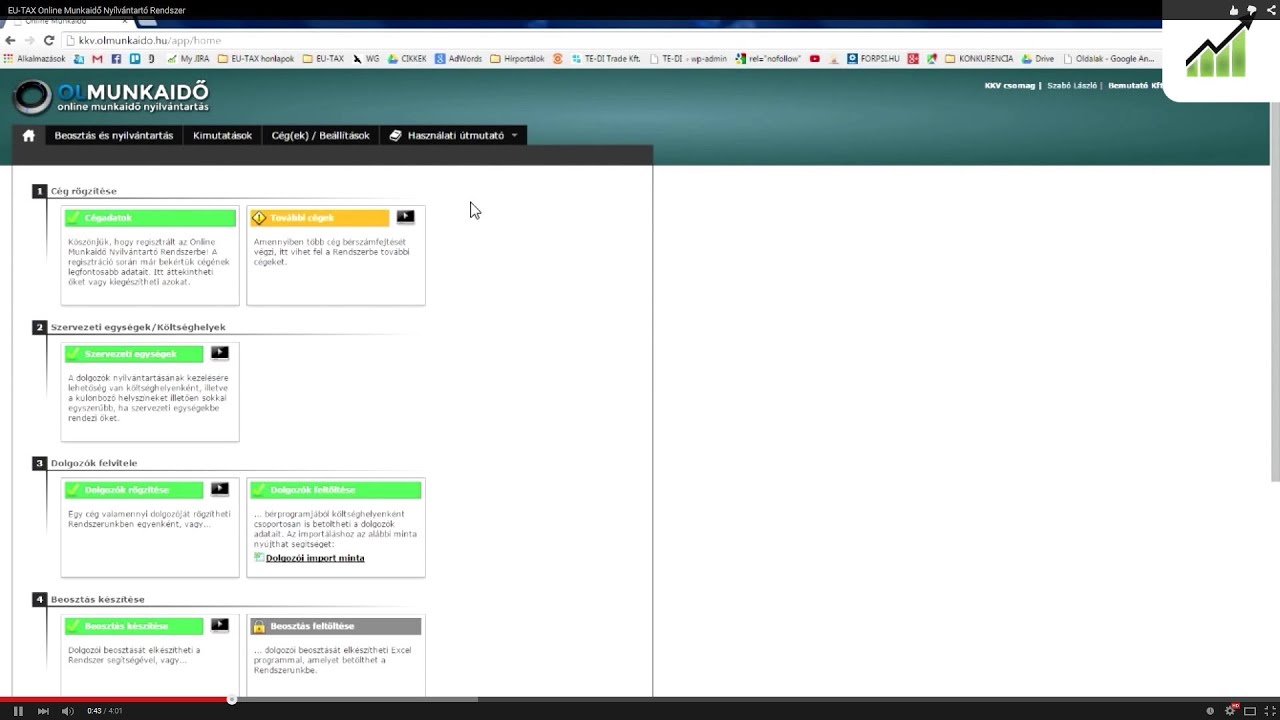Open the YouTube bookmark icon

pos(815,59)
